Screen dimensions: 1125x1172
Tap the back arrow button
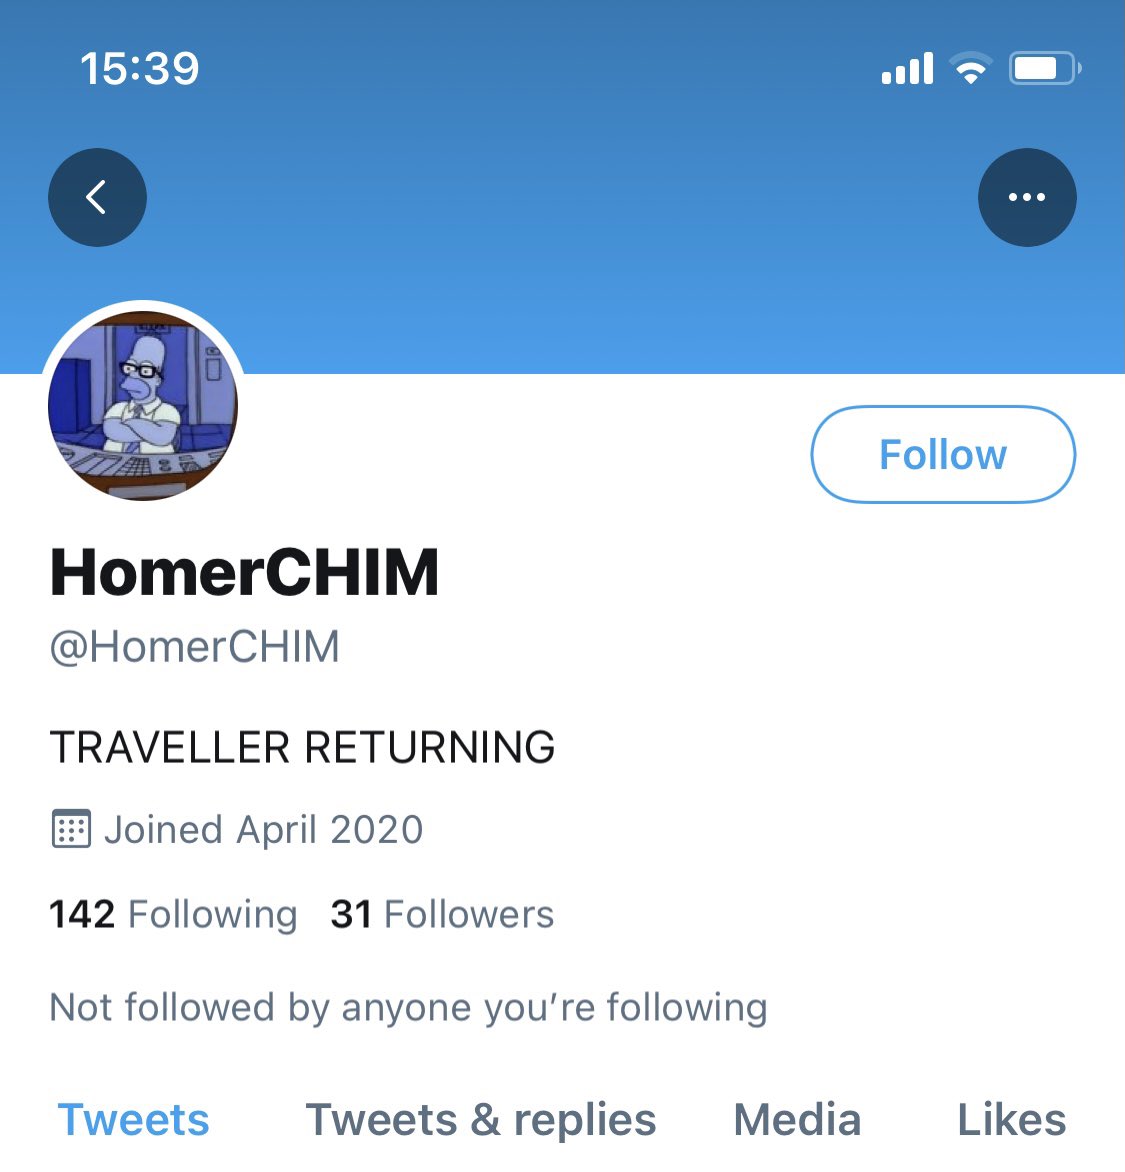tap(97, 197)
